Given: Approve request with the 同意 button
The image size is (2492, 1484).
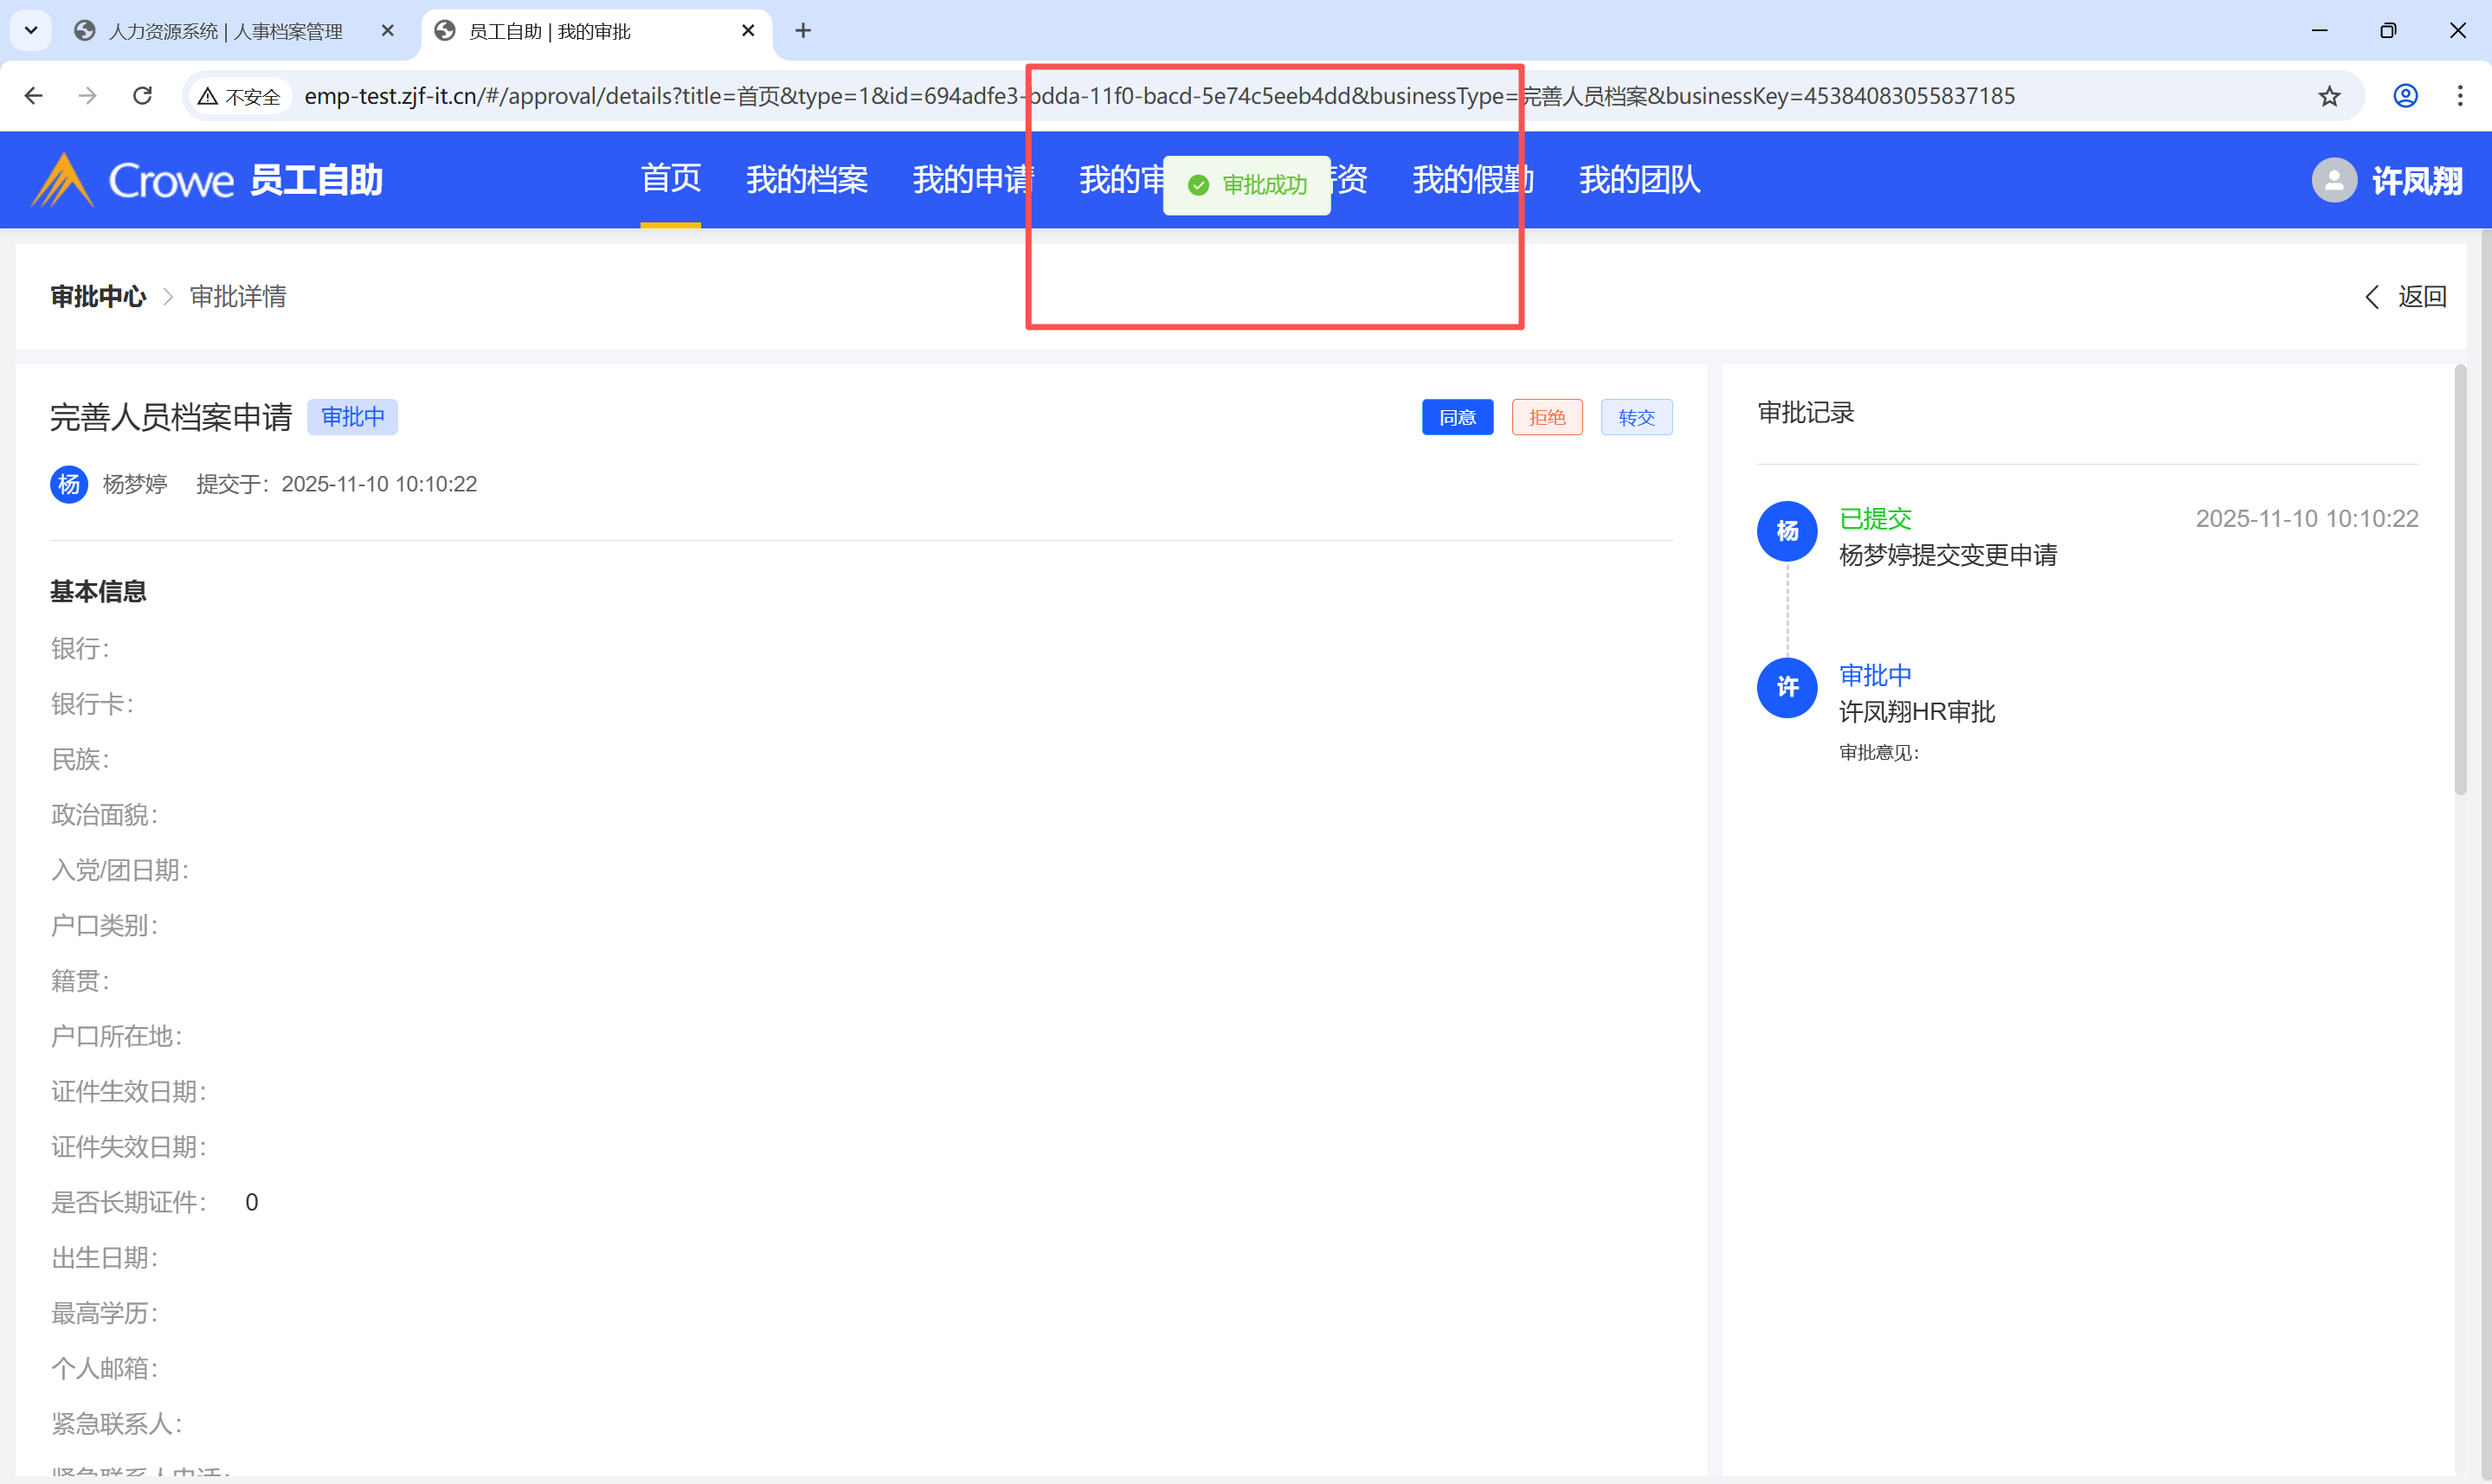Looking at the screenshot, I should click(1457, 418).
